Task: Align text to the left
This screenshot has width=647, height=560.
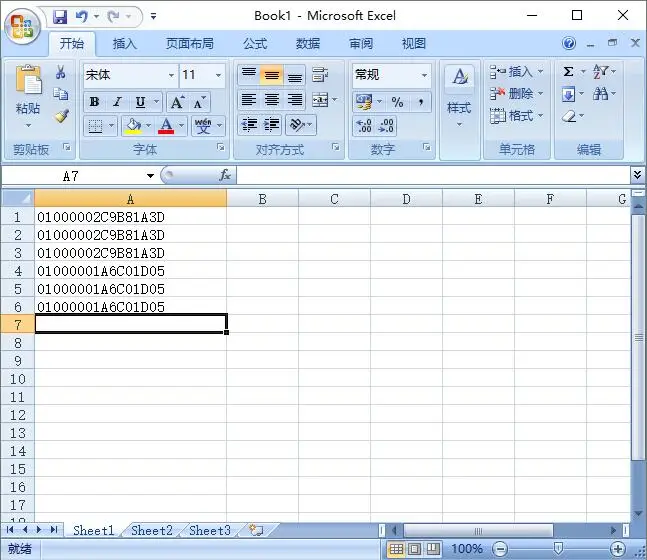Action: (249, 100)
